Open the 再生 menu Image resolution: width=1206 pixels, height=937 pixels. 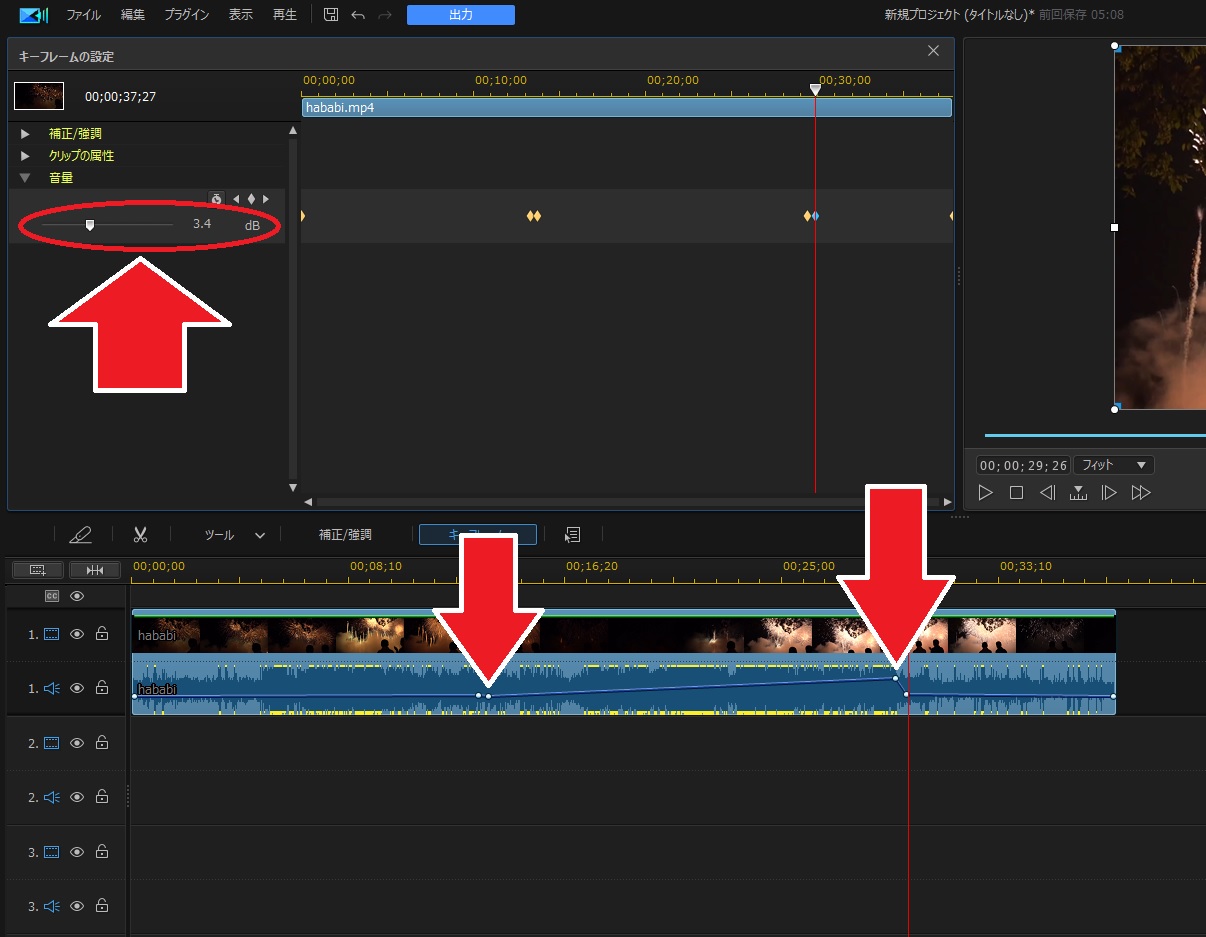pos(284,15)
